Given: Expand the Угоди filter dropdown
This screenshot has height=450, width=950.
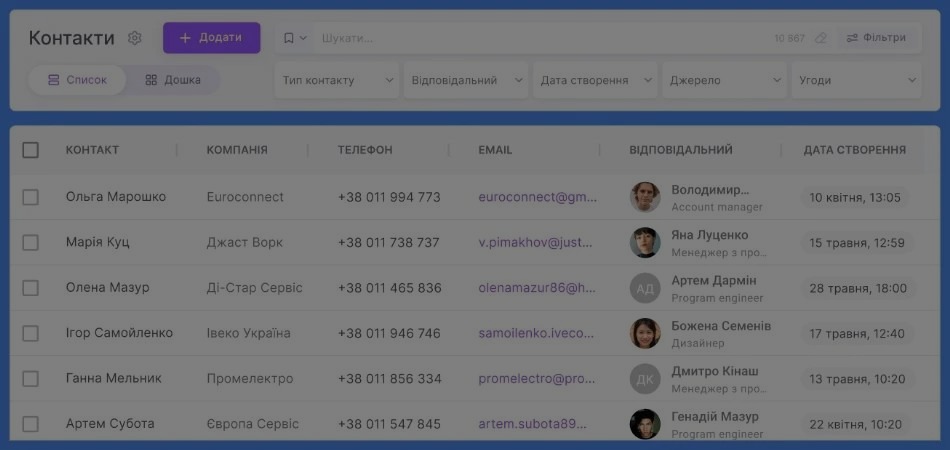Looking at the screenshot, I should tap(857, 80).
